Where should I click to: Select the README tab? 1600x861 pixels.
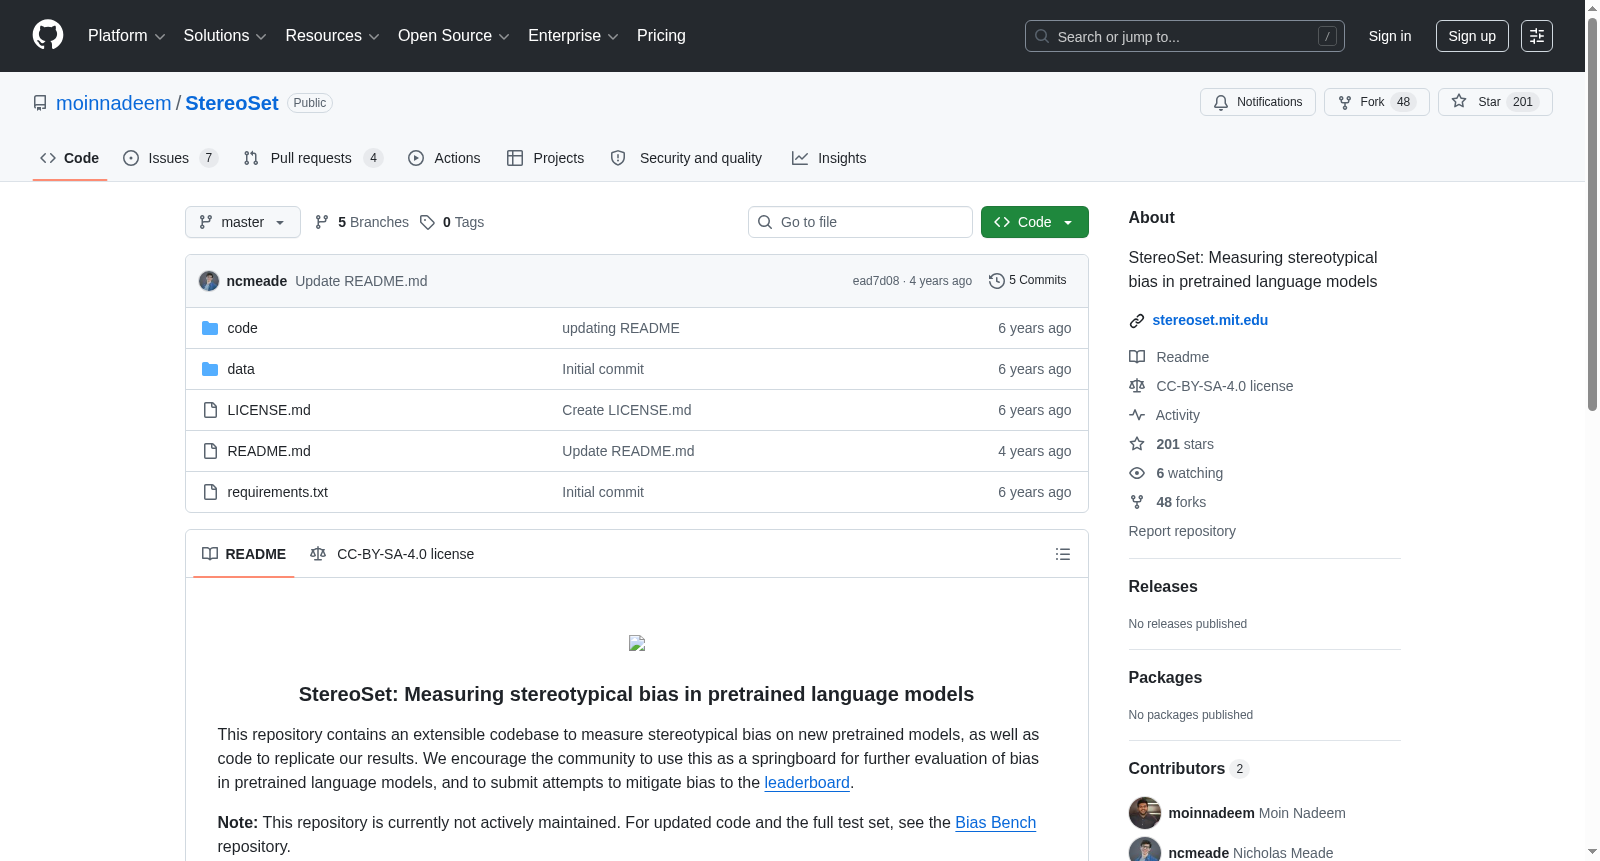[244, 554]
